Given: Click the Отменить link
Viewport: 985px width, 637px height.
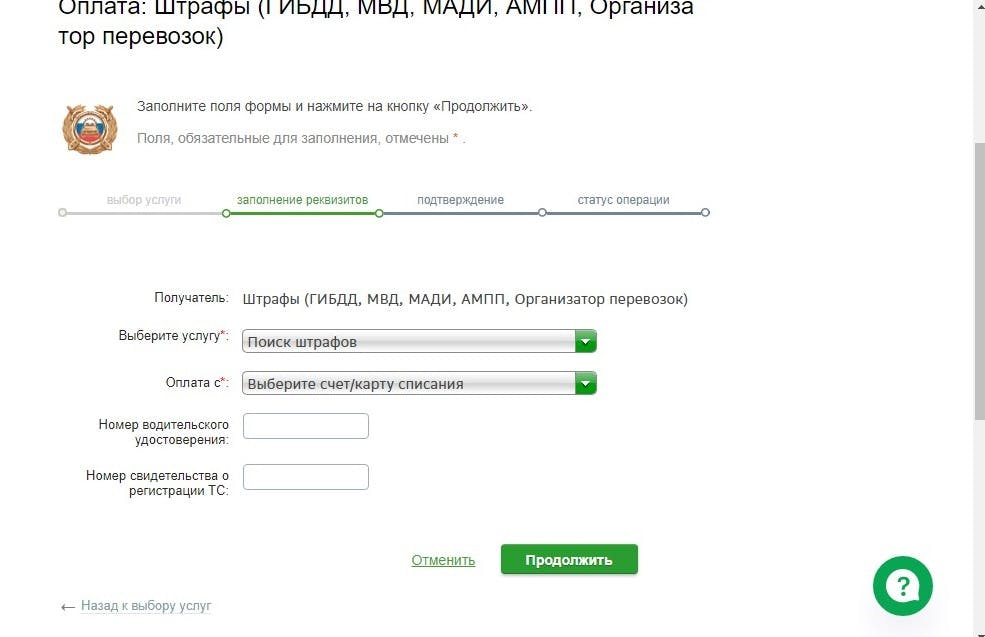Looking at the screenshot, I should (443, 560).
